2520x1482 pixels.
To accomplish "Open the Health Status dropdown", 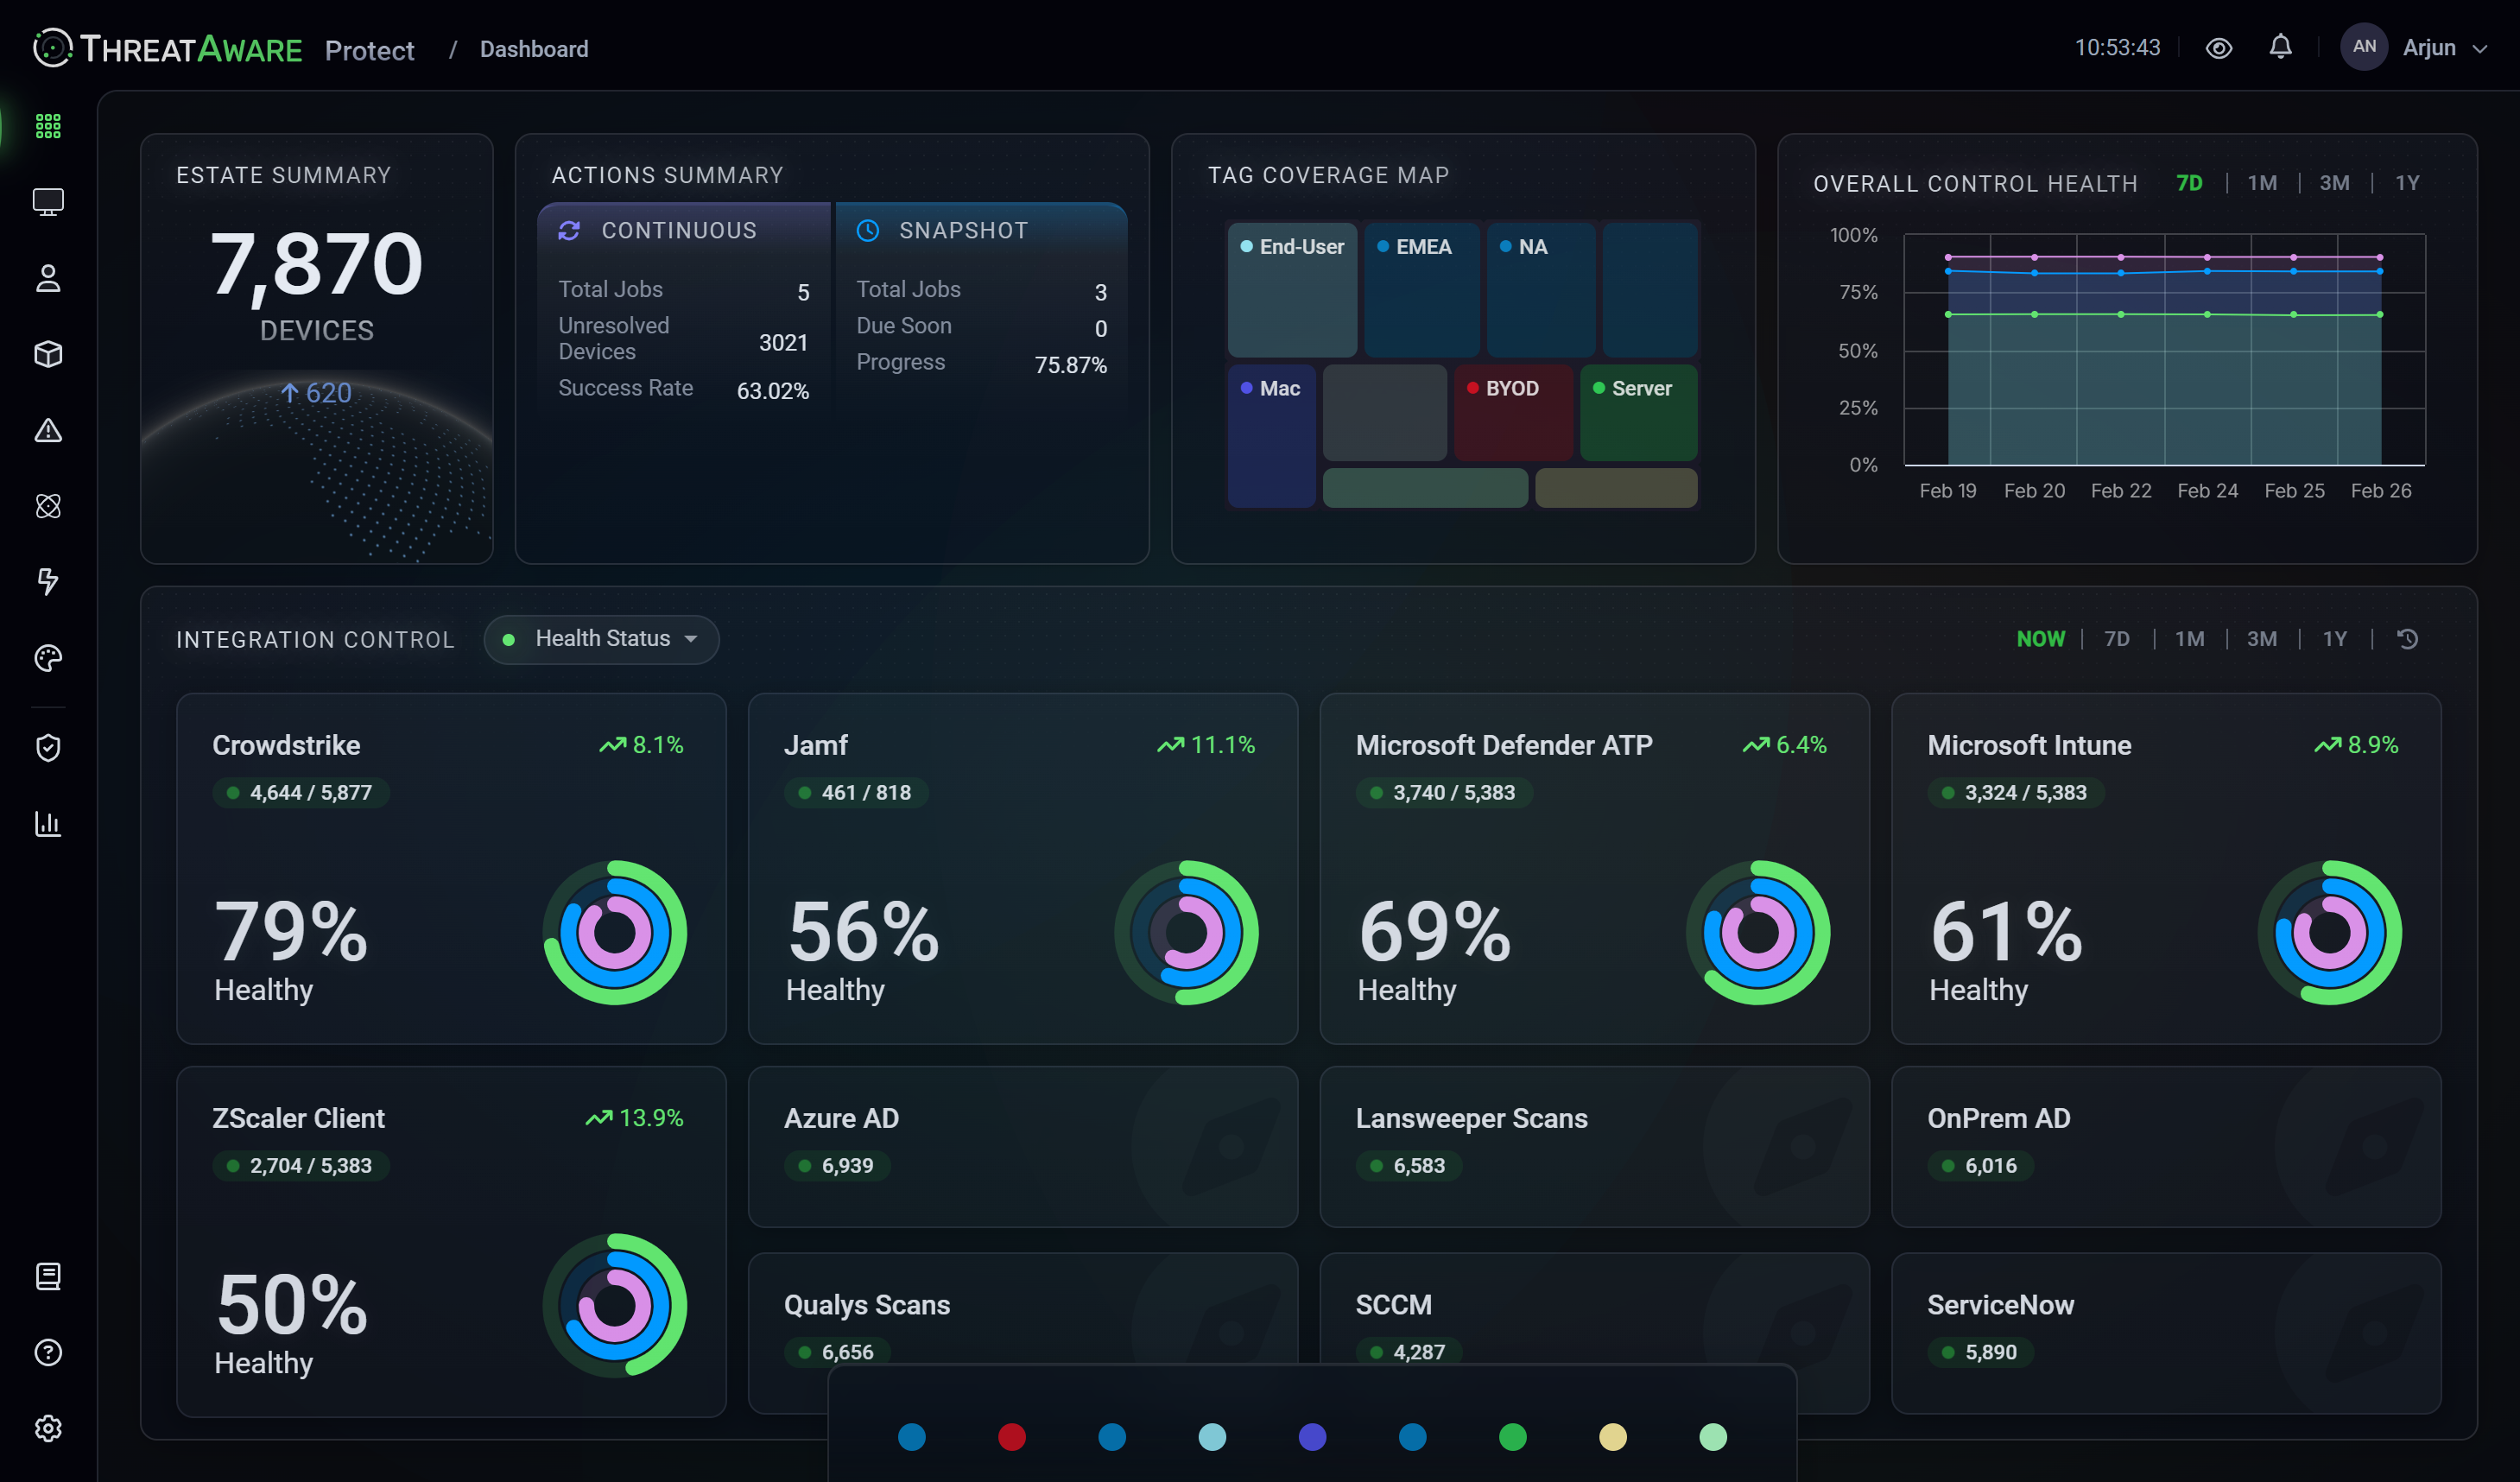I will tap(601, 639).
